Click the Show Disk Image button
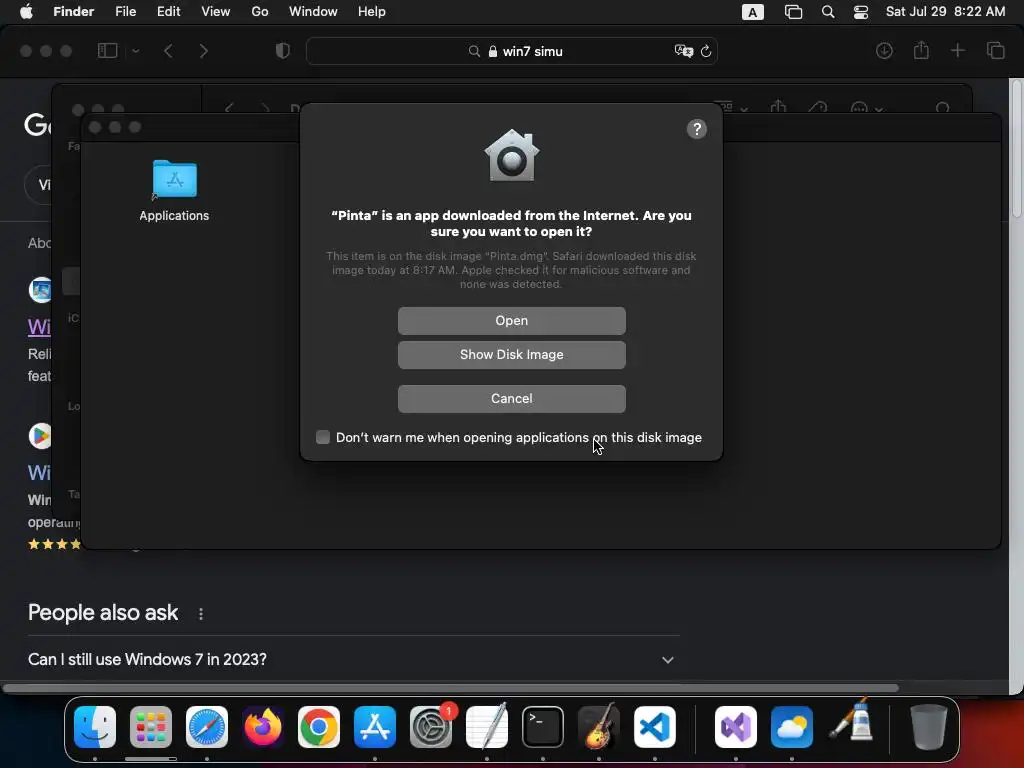 coord(511,355)
